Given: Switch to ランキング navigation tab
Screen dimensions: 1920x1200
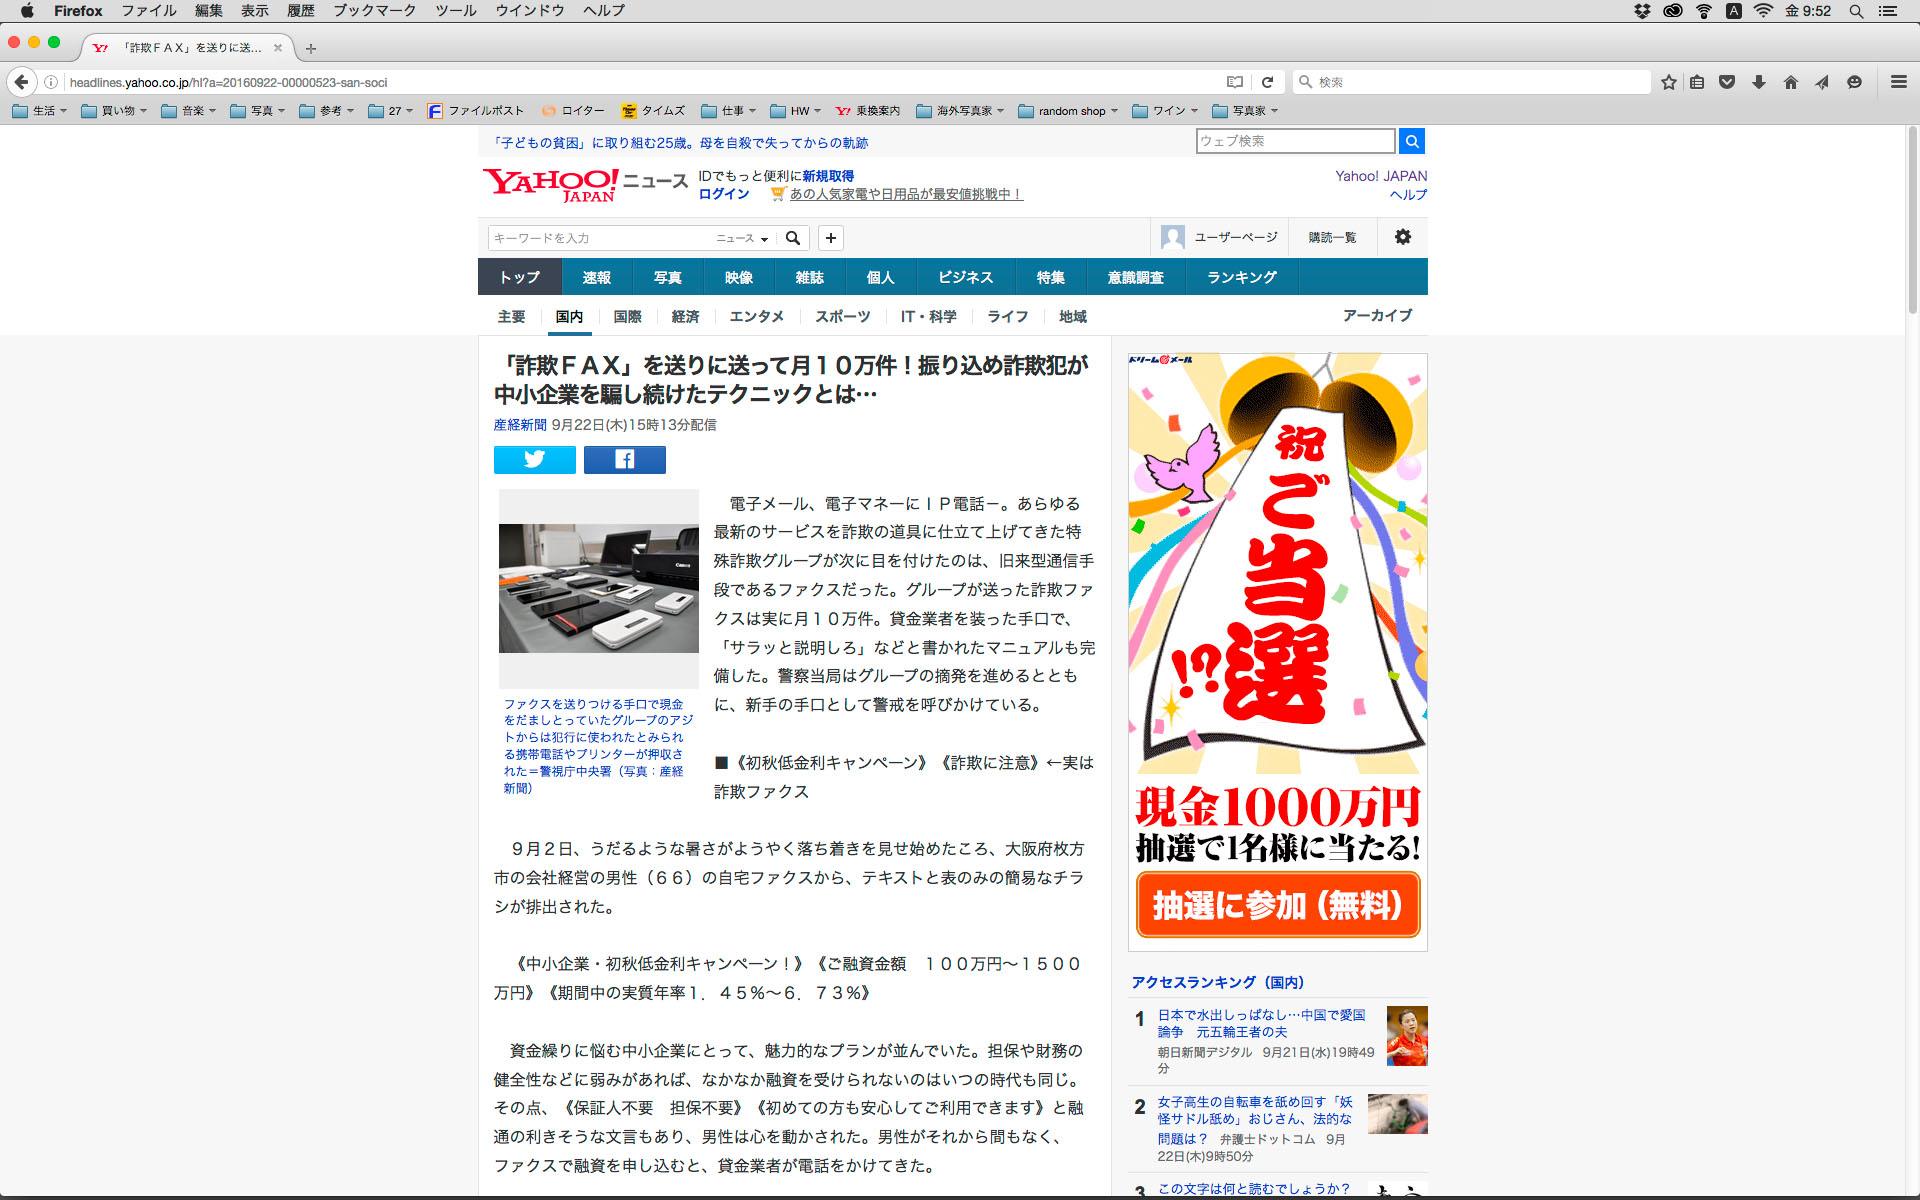Looking at the screenshot, I should 1241,277.
